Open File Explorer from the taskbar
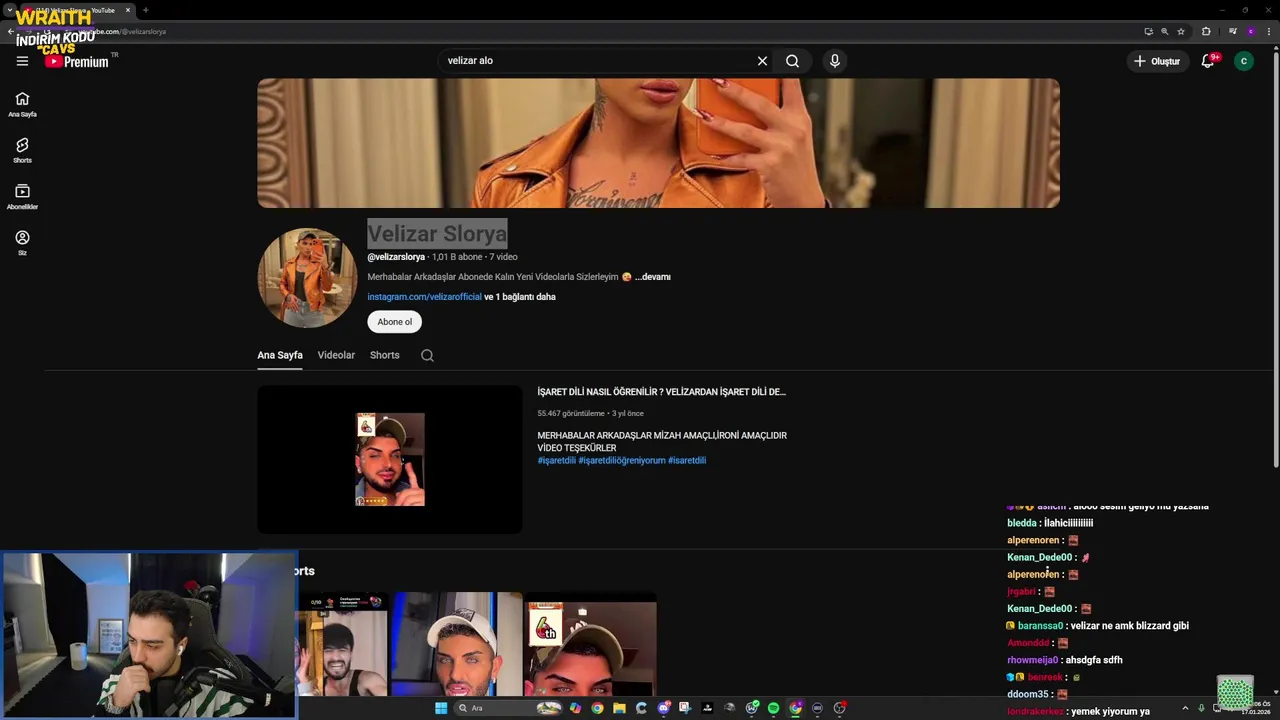The height and width of the screenshot is (720, 1280). tap(619, 708)
